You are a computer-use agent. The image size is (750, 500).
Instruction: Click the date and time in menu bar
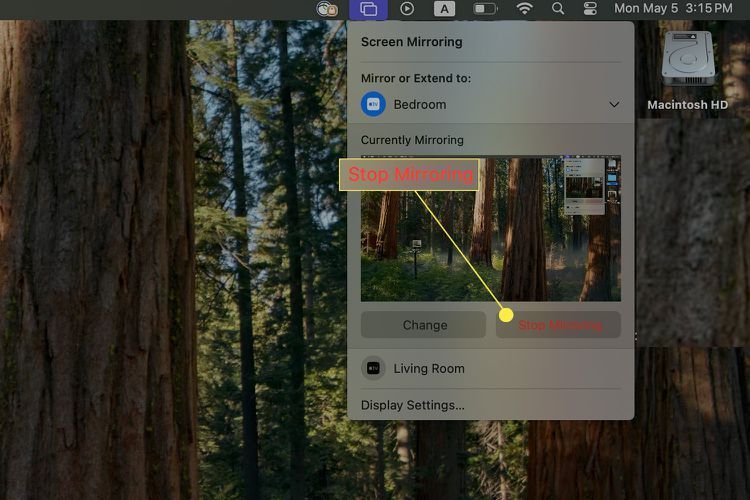673,9
